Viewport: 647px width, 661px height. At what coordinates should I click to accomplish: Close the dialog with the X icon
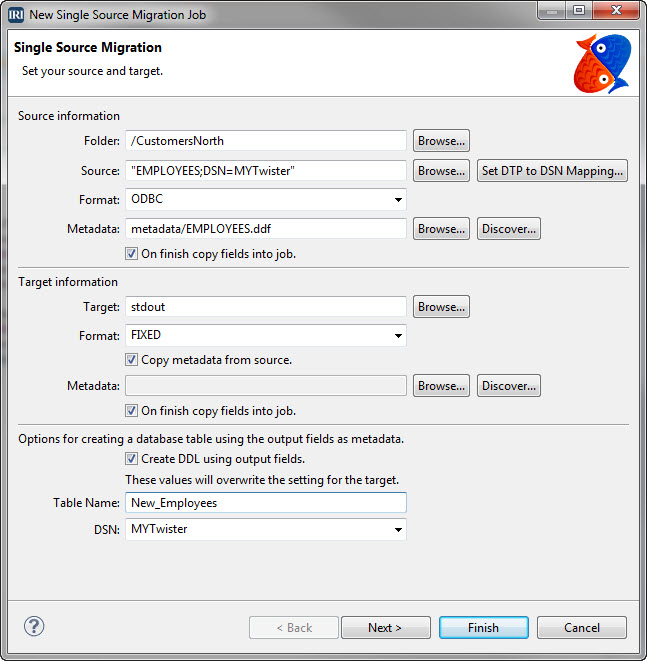pyautogui.click(x=616, y=10)
